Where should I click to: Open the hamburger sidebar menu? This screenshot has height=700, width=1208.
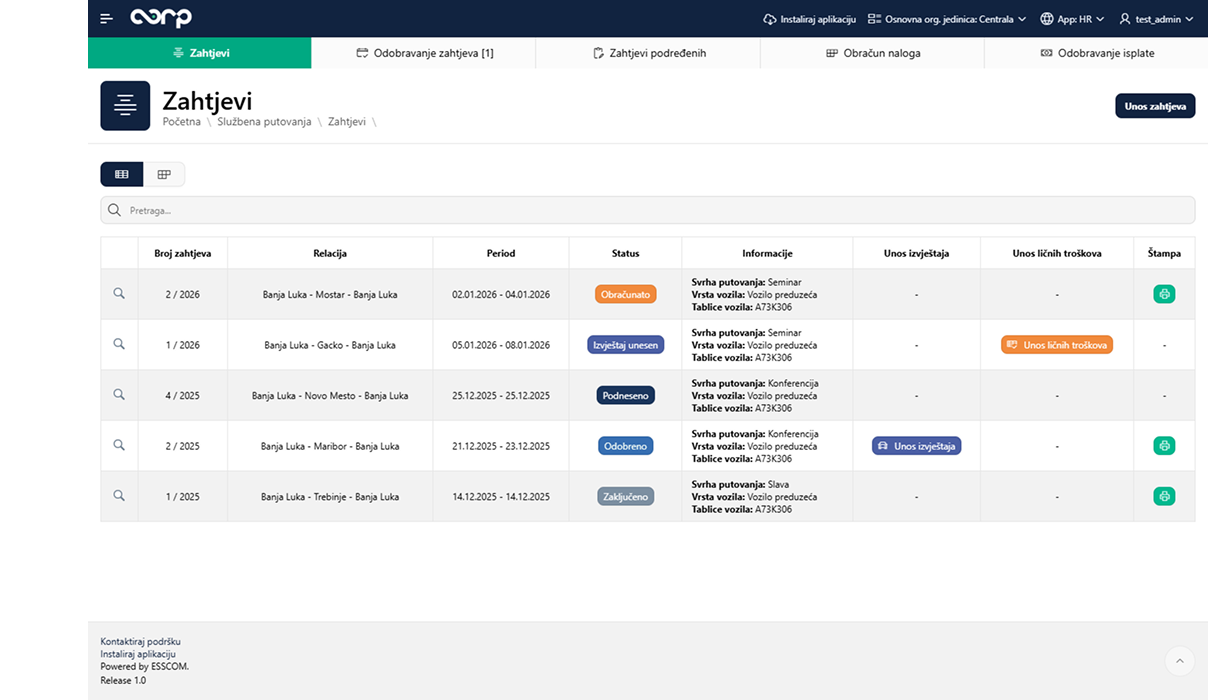click(x=107, y=19)
